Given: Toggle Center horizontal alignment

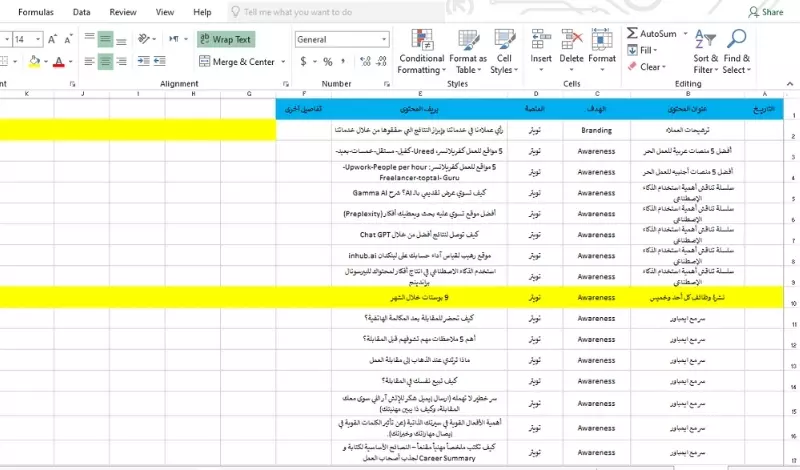Looking at the screenshot, I should coord(105,61).
